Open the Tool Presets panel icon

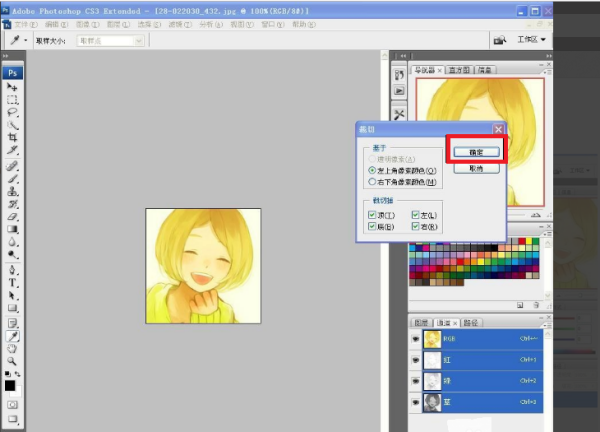tap(399, 114)
